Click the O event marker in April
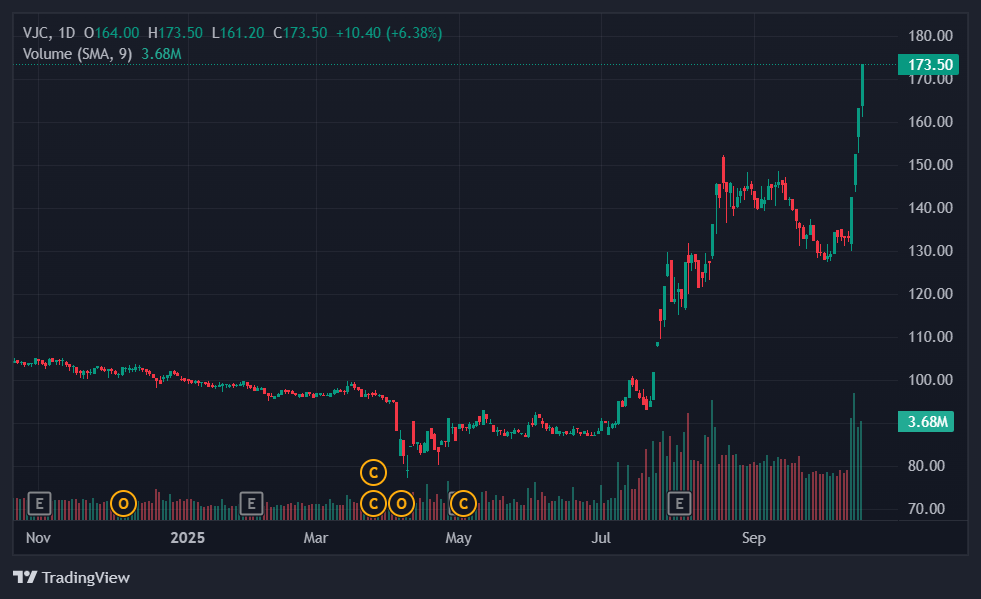Viewport: 981px width, 599px height. tap(401, 503)
